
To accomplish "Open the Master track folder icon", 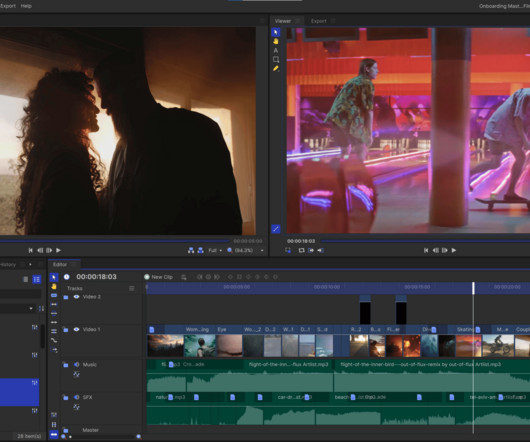I will point(66,430).
